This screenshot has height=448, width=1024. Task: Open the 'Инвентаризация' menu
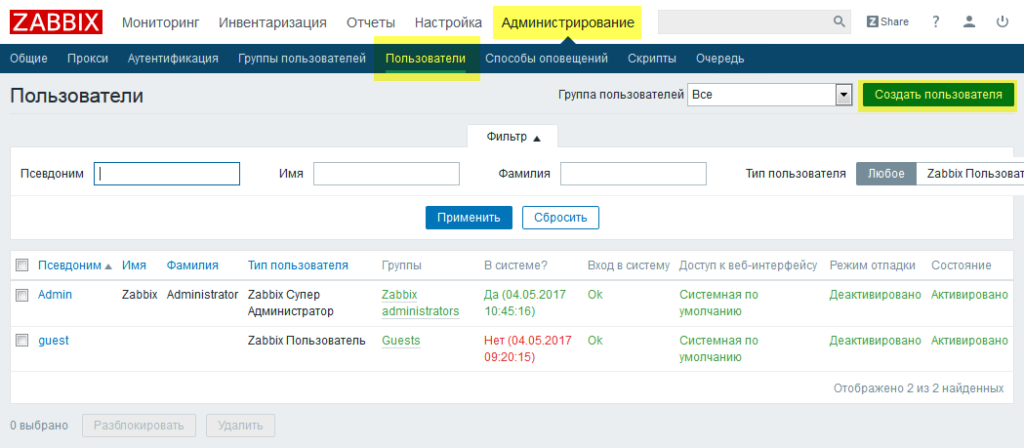[272, 23]
